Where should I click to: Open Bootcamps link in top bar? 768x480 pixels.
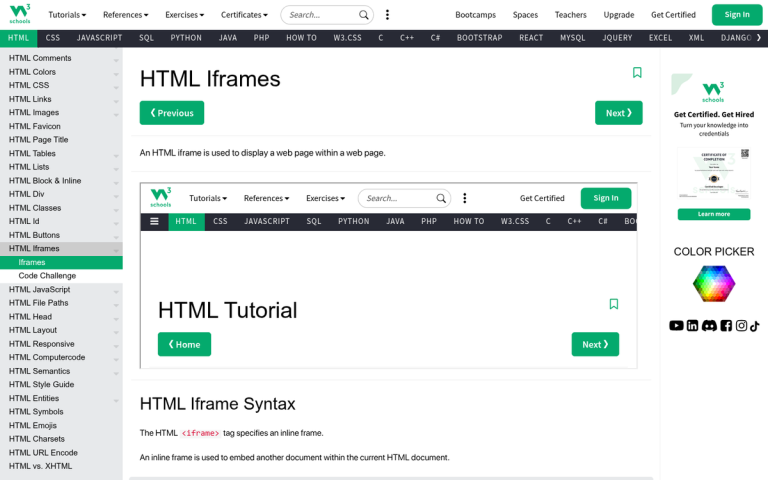click(x=476, y=15)
